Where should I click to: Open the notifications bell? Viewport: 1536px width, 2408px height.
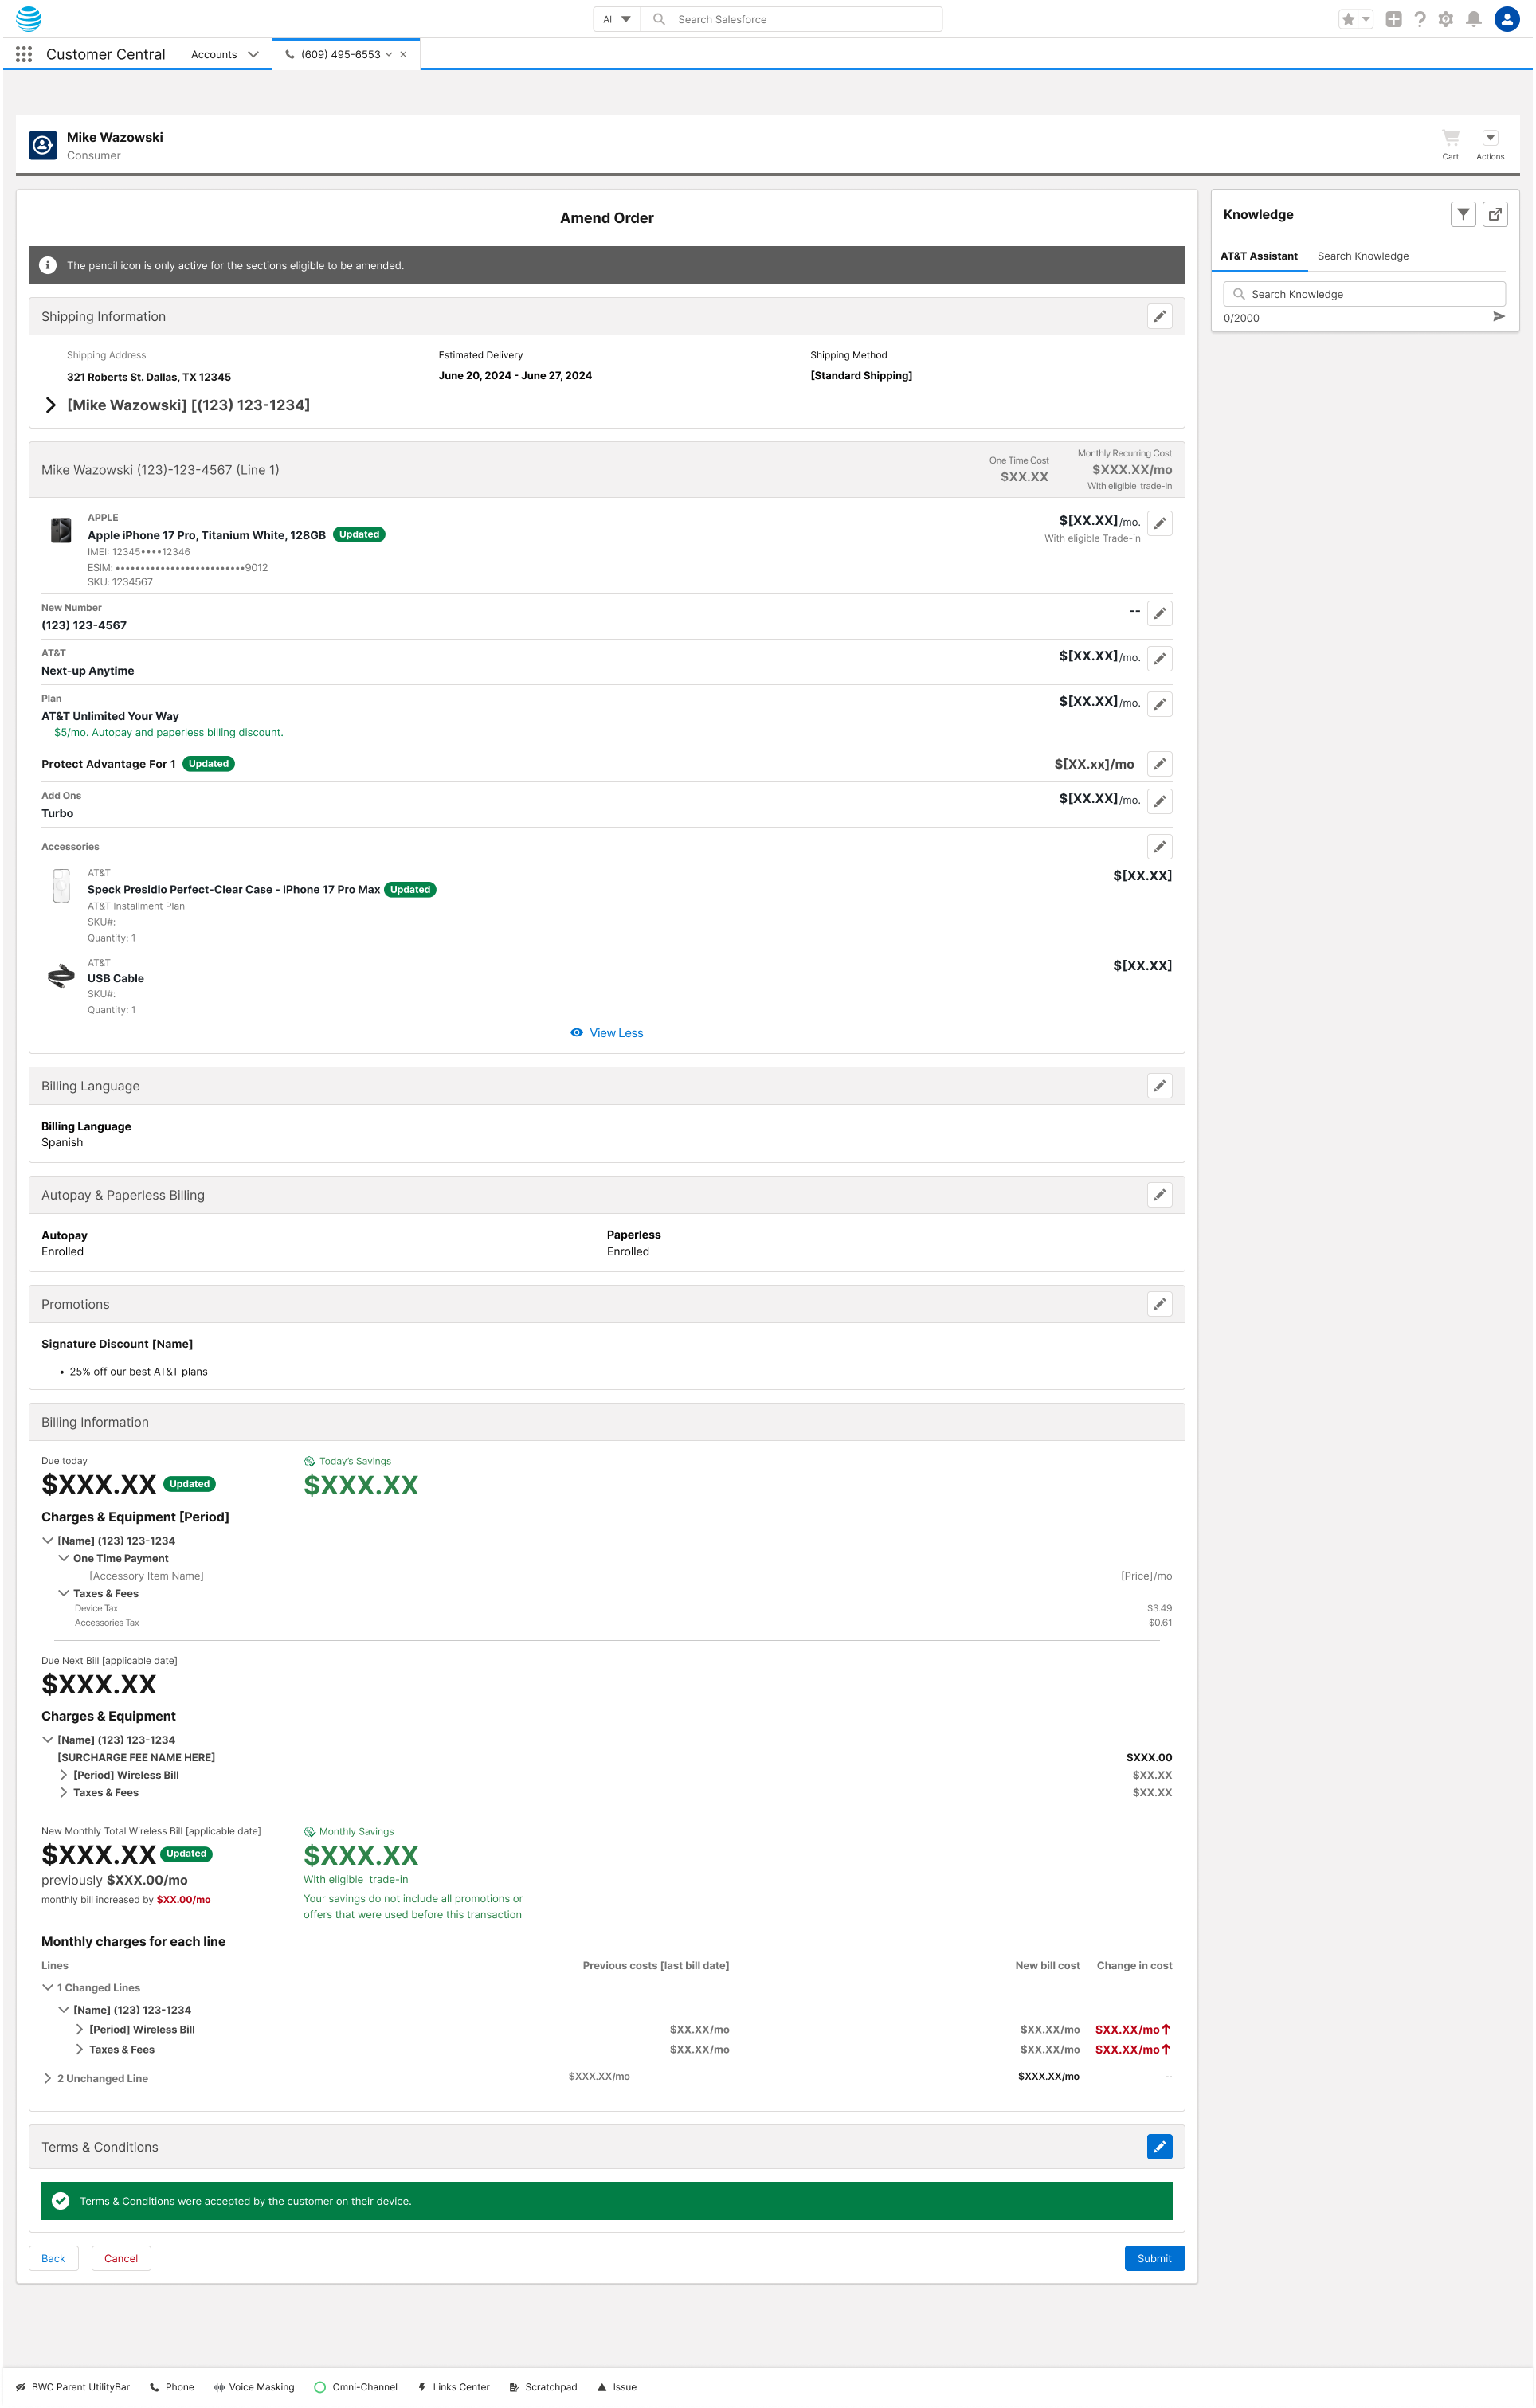pyautogui.click(x=1473, y=19)
